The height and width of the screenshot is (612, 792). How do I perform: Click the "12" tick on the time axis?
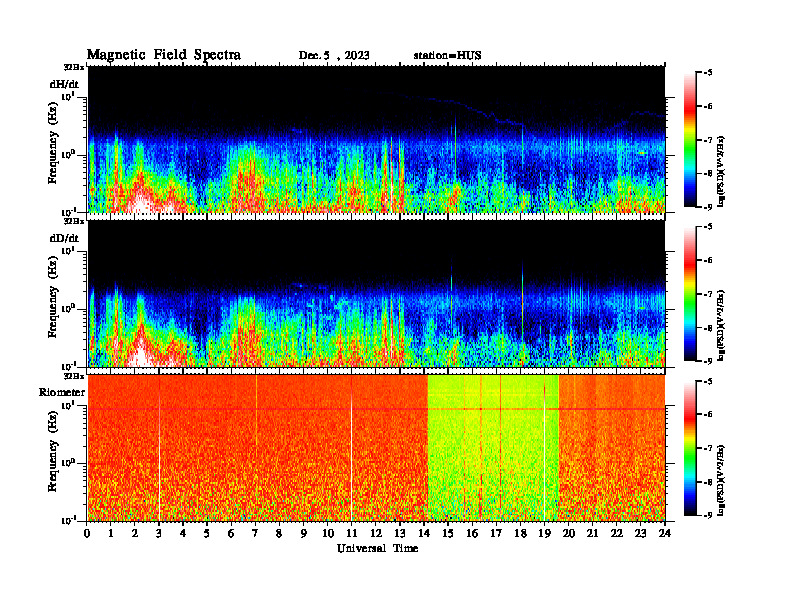pyautogui.click(x=376, y=533)
